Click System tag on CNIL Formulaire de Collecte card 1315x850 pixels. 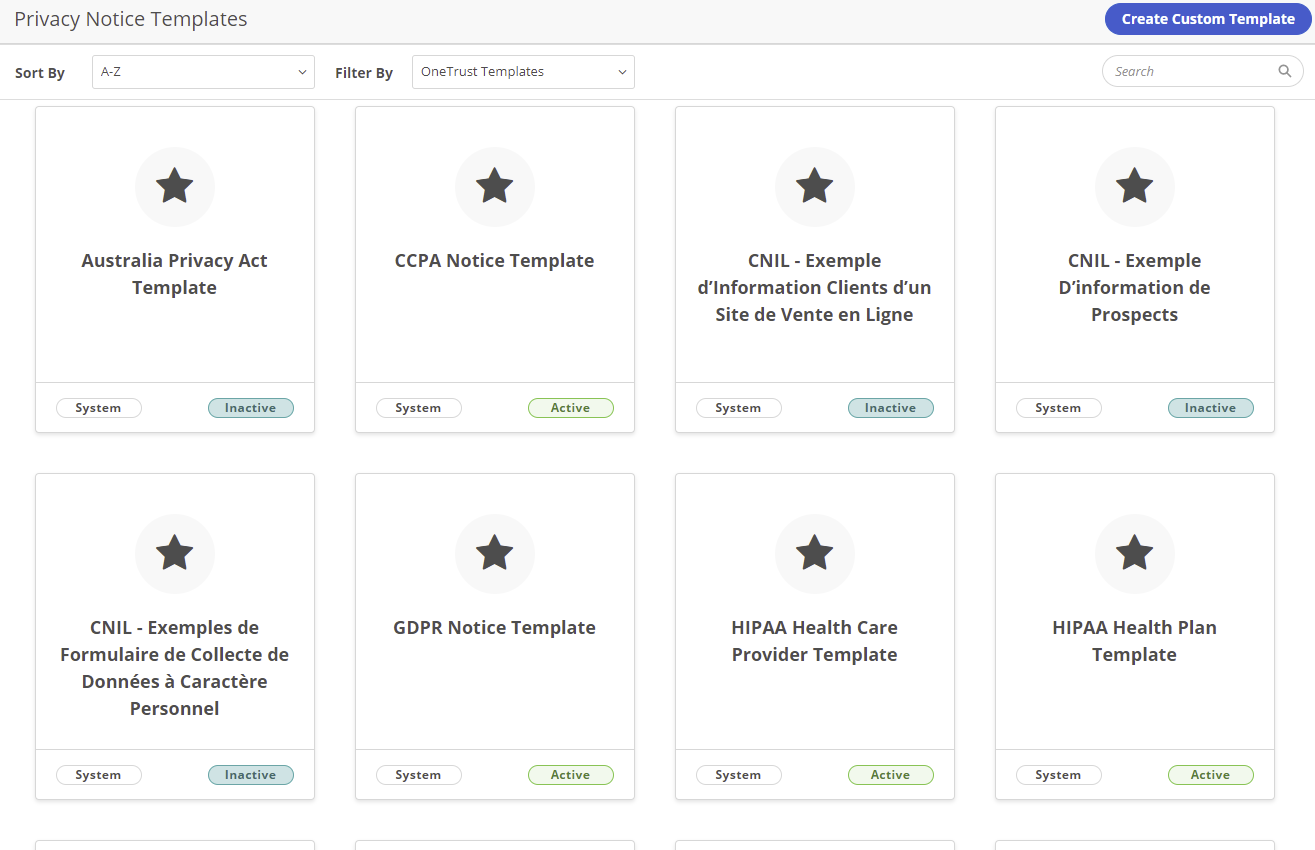[x=99, y=775]
